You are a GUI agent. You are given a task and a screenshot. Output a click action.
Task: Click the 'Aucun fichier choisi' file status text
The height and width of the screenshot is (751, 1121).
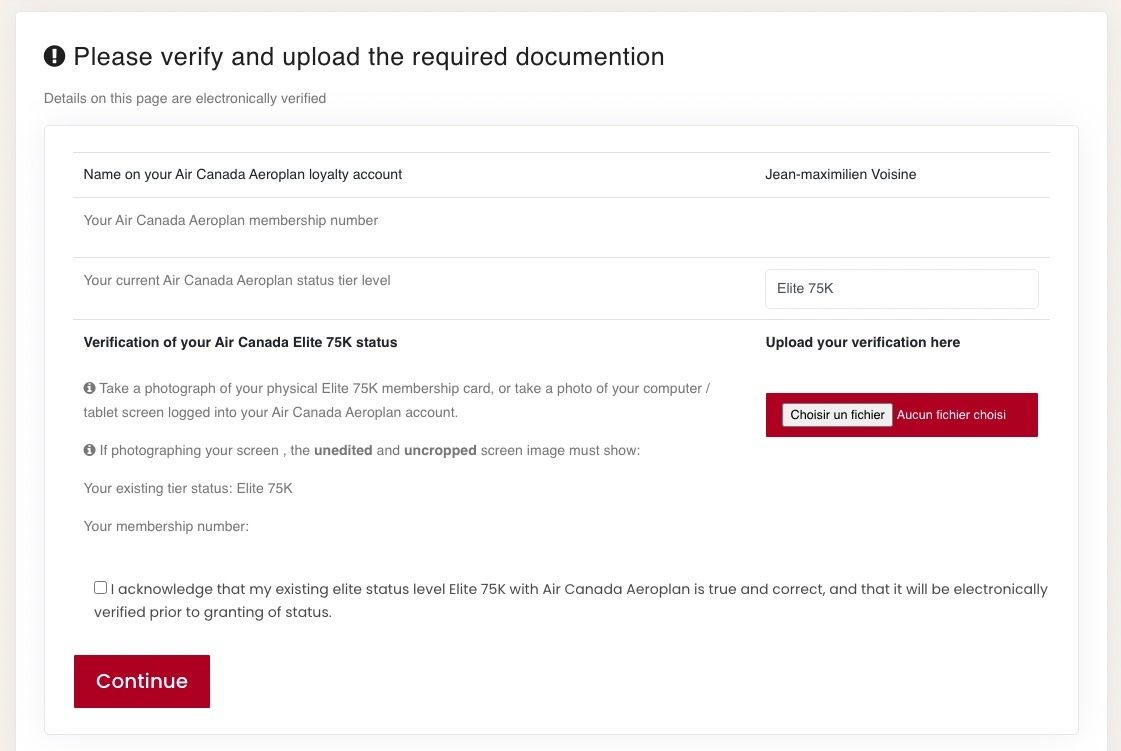(x=951, y=415)
